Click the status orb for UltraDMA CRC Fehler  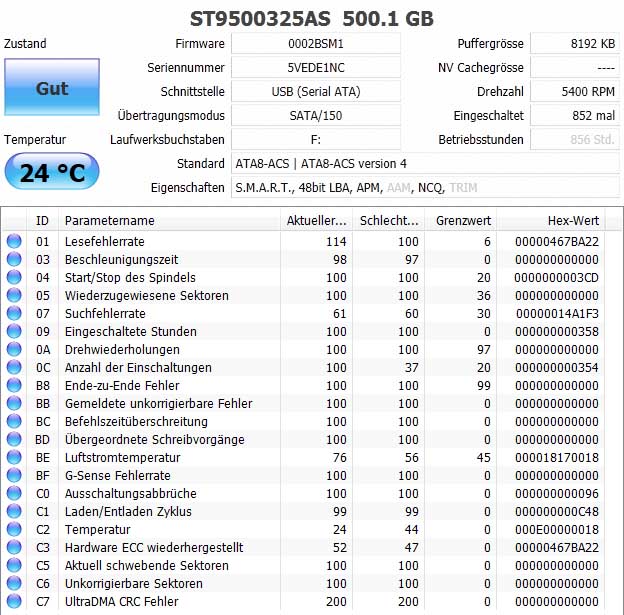coord(14,601)
